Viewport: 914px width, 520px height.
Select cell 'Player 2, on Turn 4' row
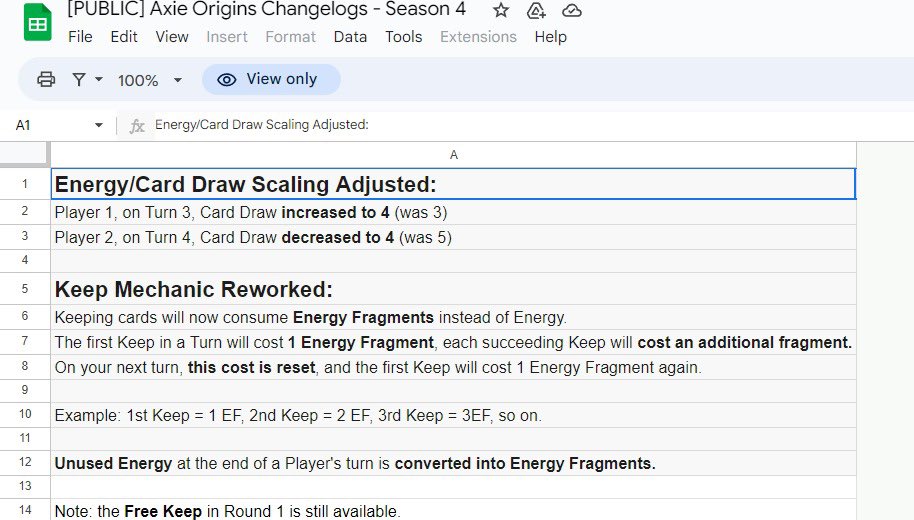pyautogui.click(x=454, y=237)
